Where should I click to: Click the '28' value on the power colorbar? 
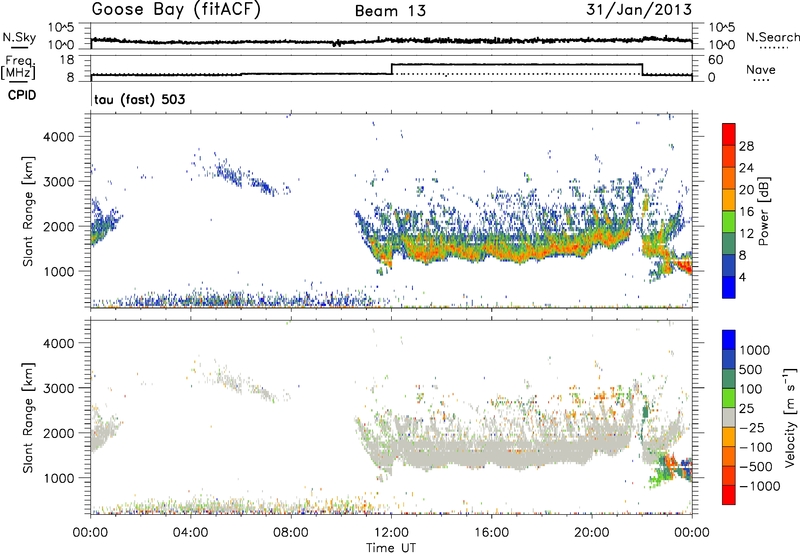[746, 146]
